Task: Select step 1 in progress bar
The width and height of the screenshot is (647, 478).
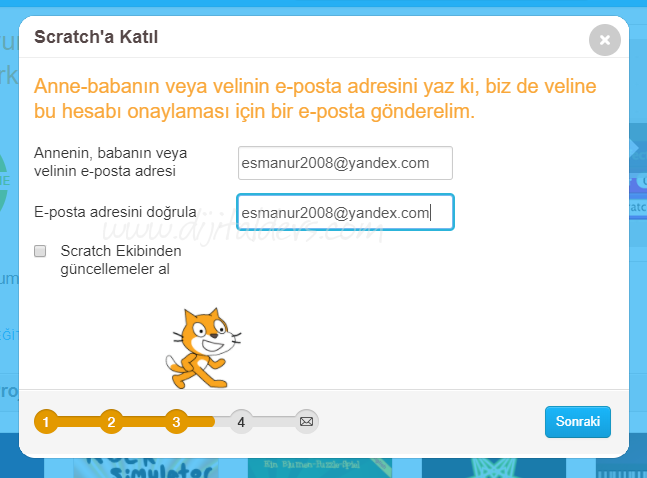Action: click(x=46, y=421)
